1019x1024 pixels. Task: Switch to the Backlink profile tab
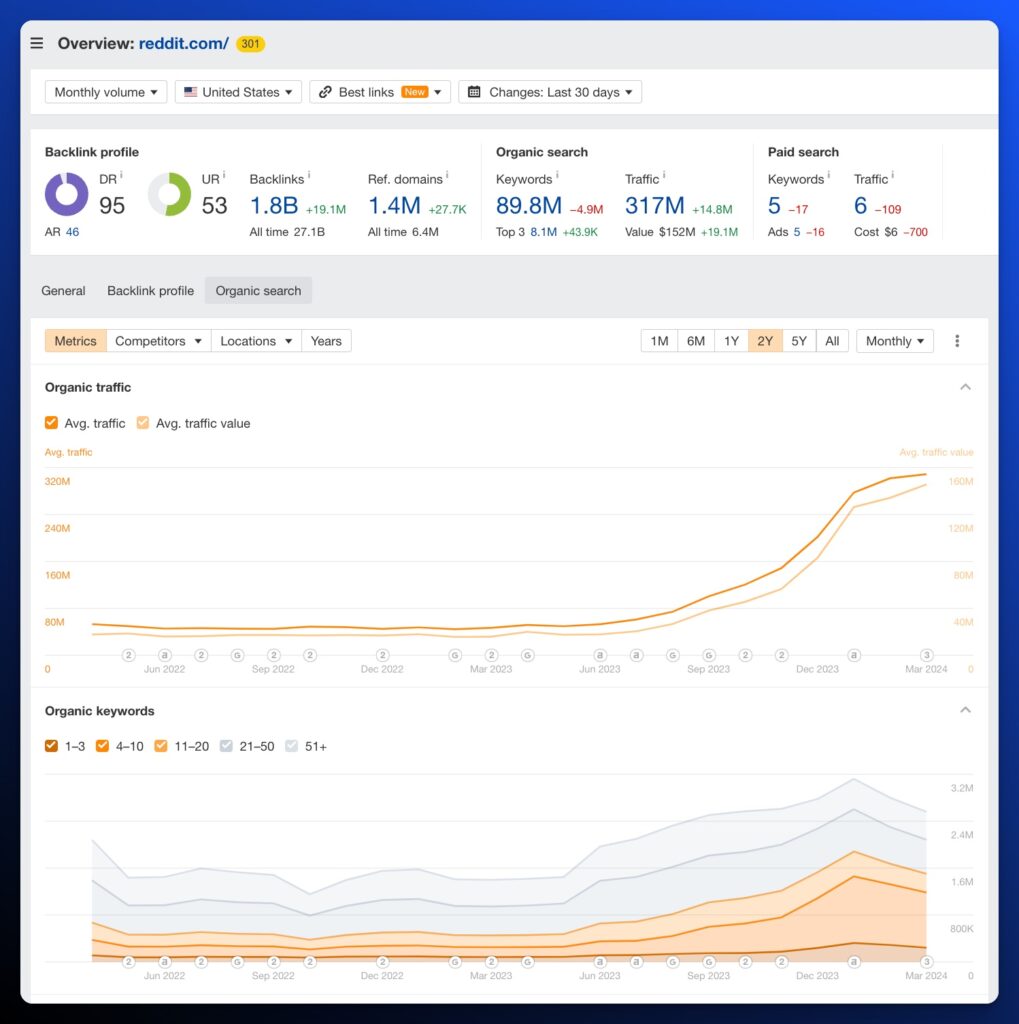(x=150, y=291)
